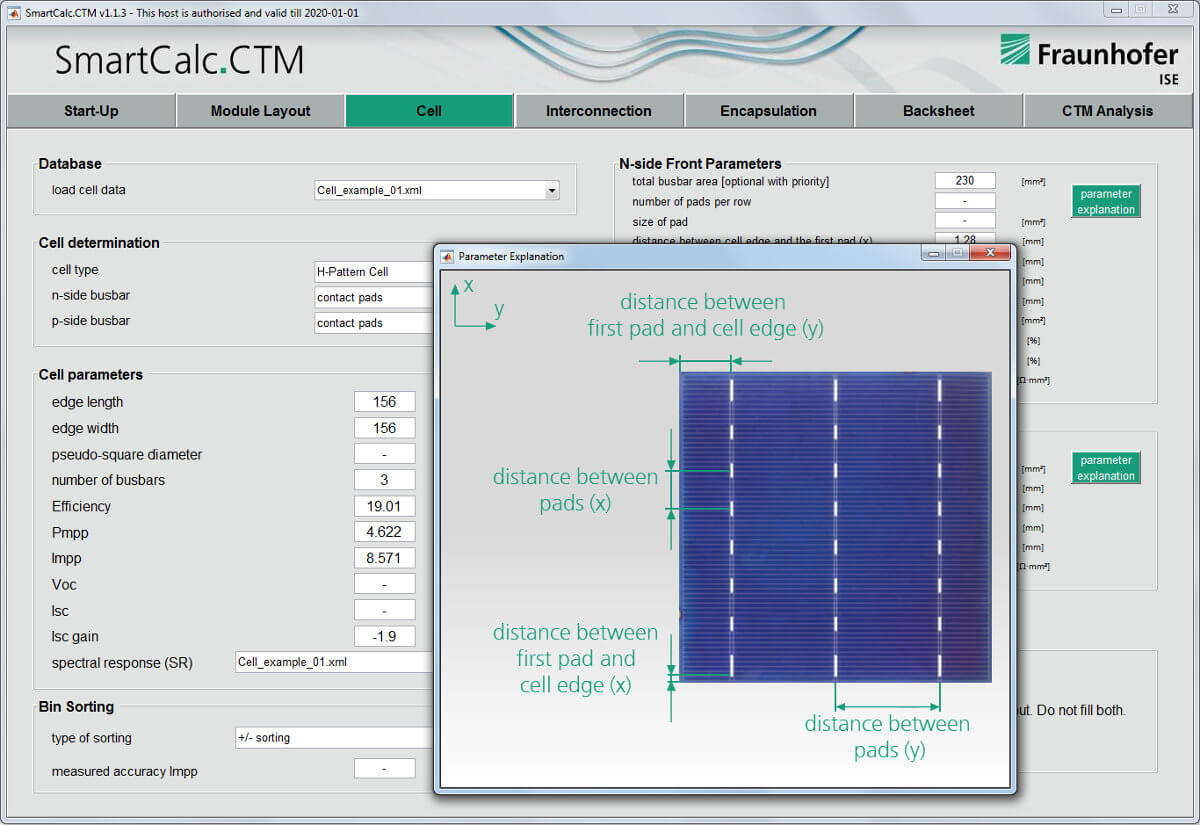Click the Parameter Explanation window title icon
This screenshot has width=1200, height=825.
coord(448,256)
